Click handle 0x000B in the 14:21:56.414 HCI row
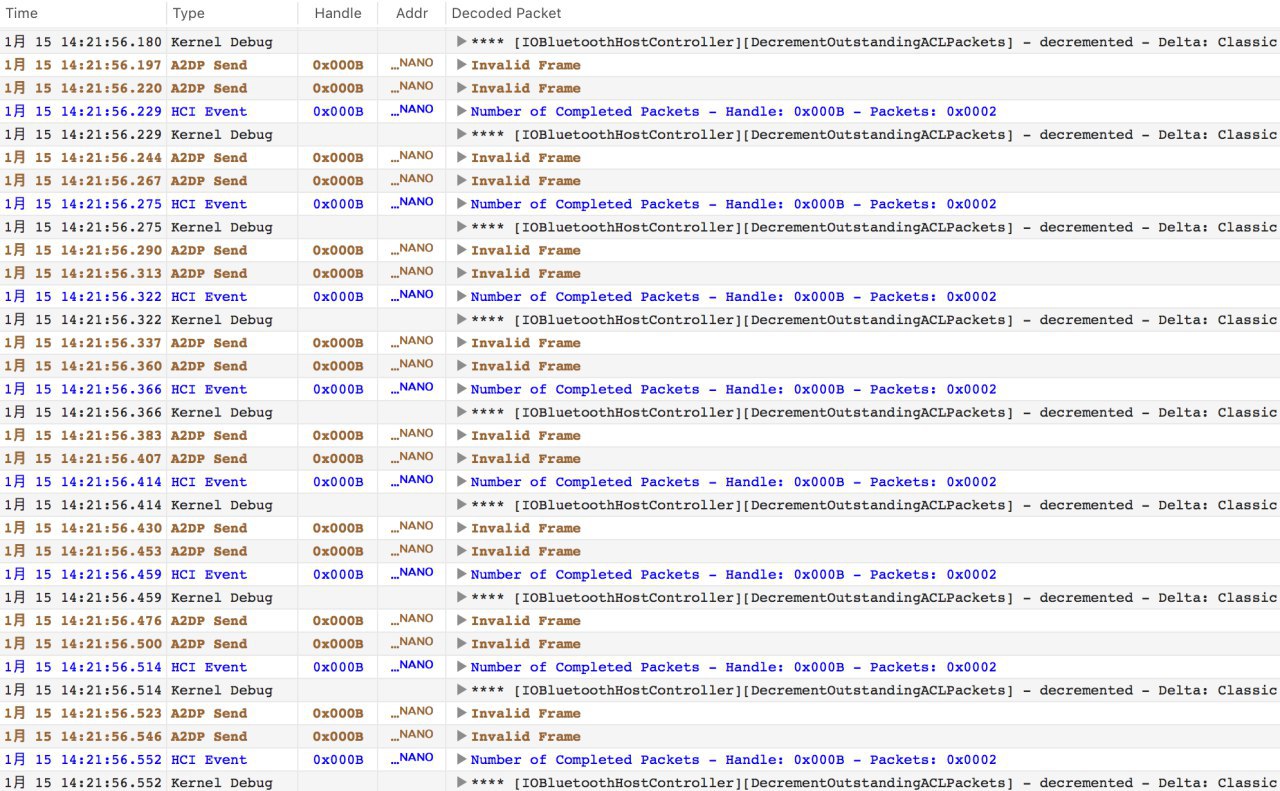Screen dimensions: 1280x791 point(338,482)
